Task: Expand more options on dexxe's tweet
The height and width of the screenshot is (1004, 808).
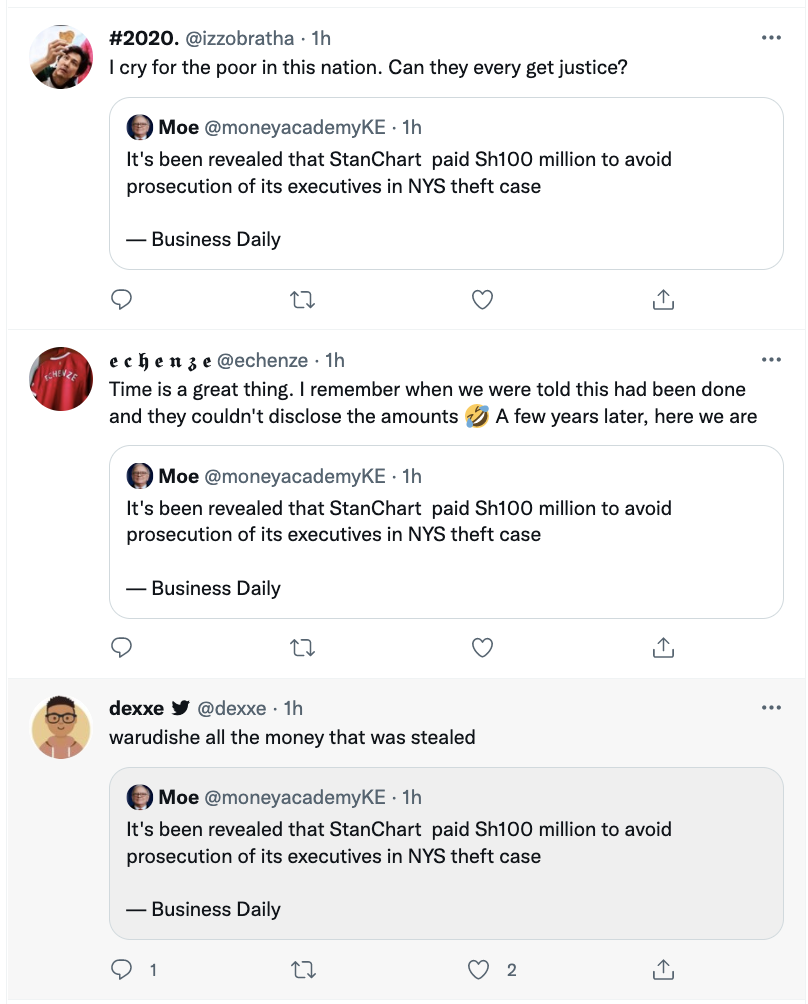Action: 771,708
